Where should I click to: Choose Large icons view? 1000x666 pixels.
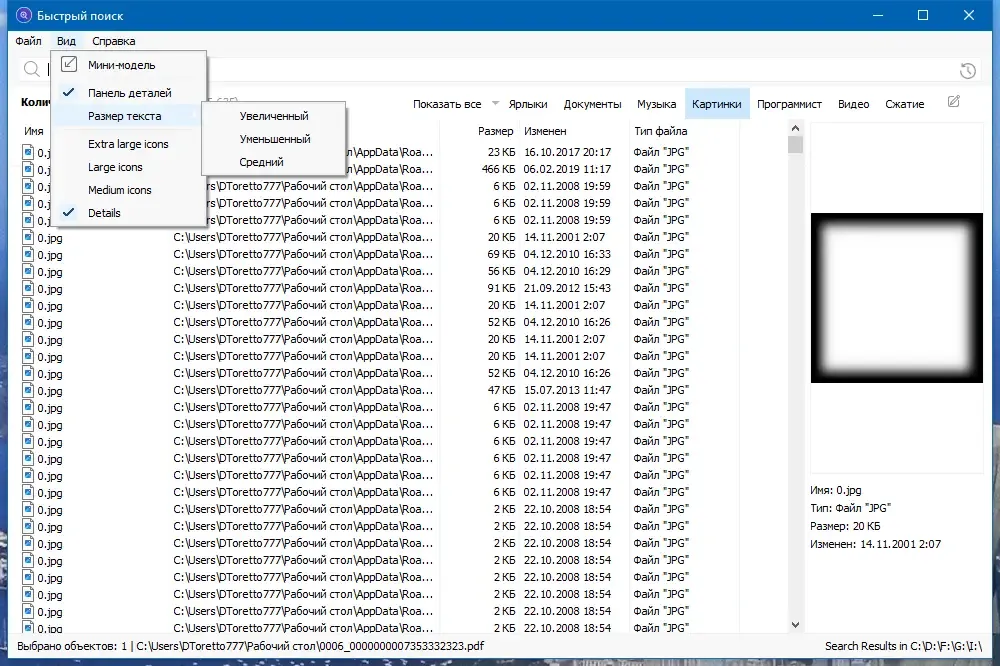(128, 167)
